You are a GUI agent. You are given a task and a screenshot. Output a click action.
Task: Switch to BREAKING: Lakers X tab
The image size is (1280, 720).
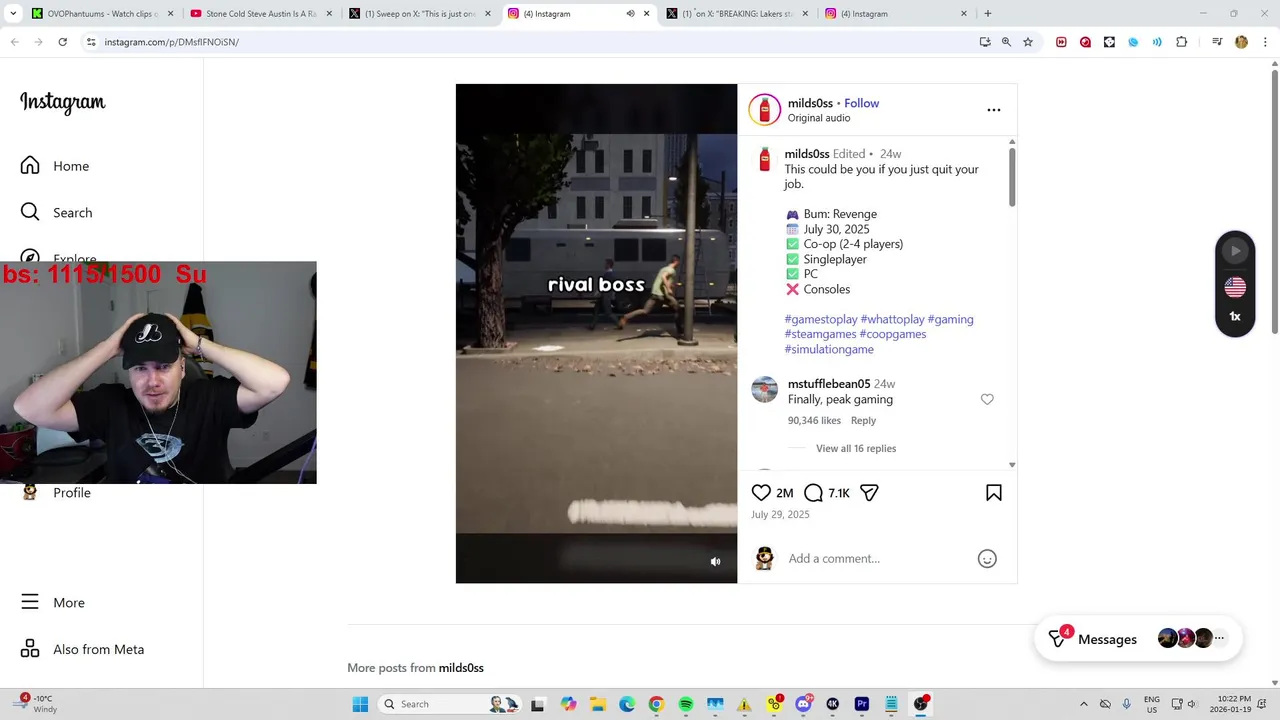pyautogui.click(x=738, y=14)
